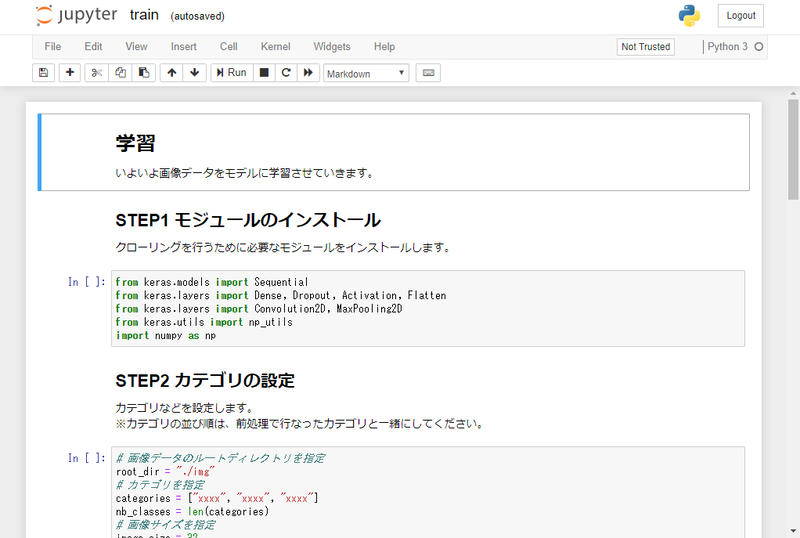Click the Python logo icon
The height and width of the screenshot is (538, 800).
(x=689, y=16)
